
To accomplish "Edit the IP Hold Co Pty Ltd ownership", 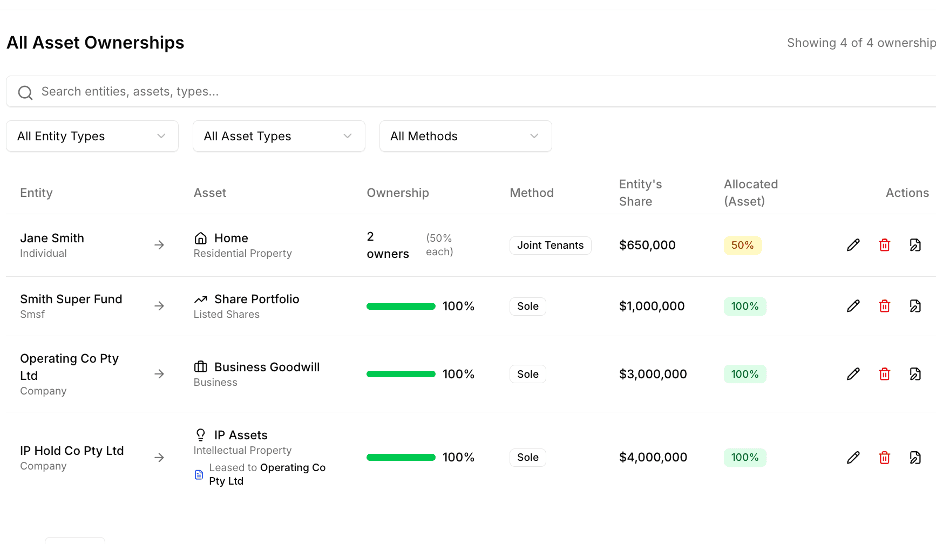I will click(853, 457).
